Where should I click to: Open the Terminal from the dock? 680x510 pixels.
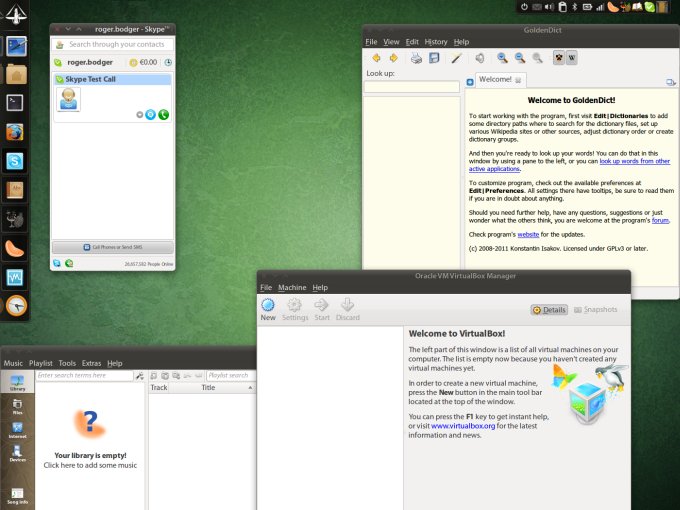(15, 102)
